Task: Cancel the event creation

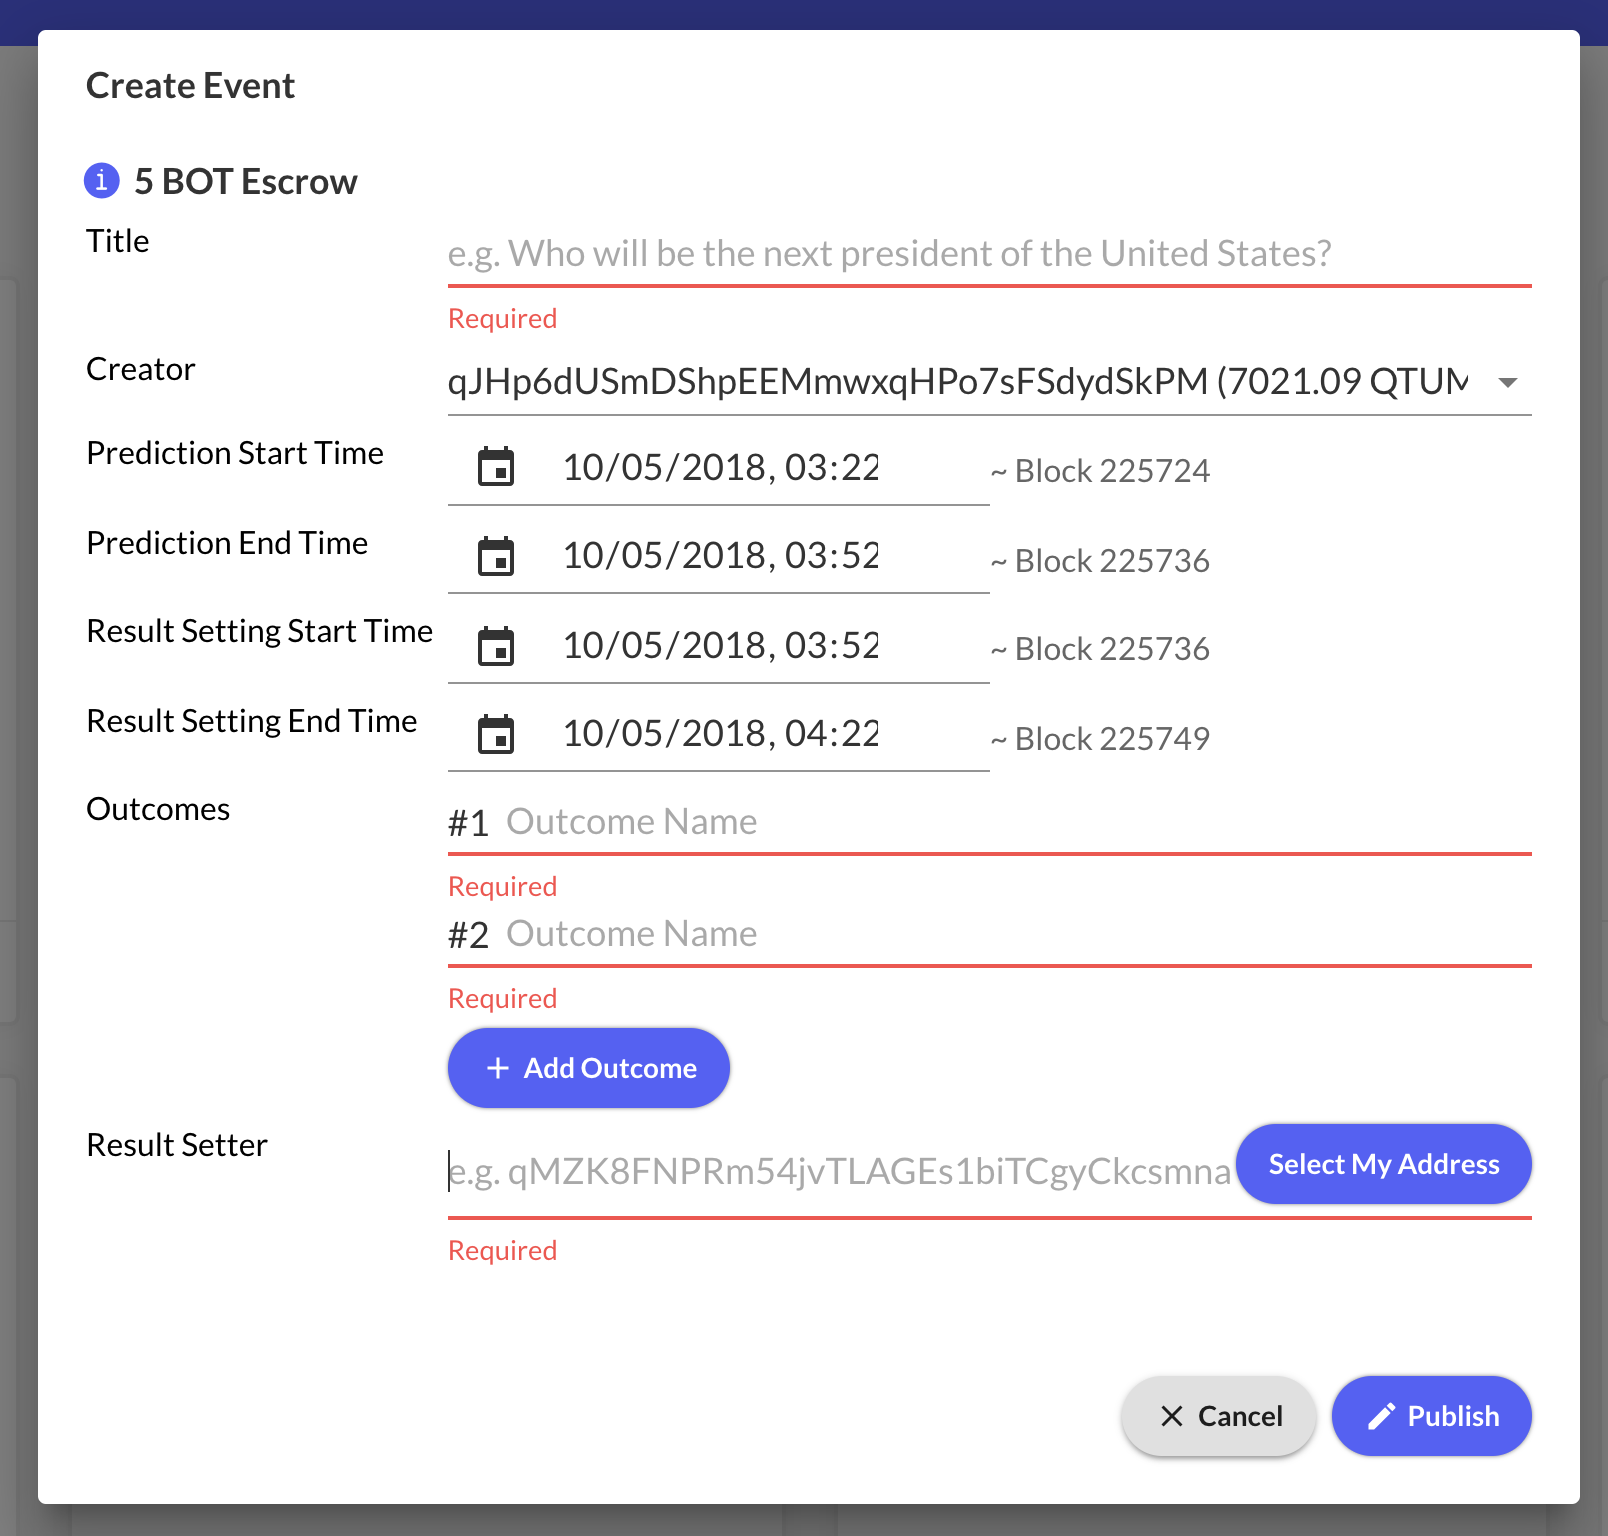Action: [1217, 1415]
